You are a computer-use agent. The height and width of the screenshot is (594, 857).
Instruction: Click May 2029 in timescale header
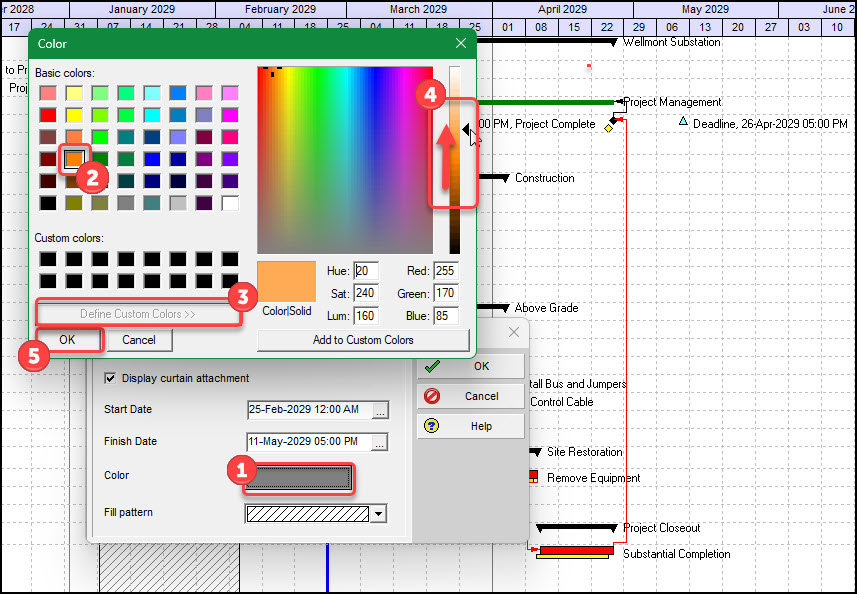point(706,9)
